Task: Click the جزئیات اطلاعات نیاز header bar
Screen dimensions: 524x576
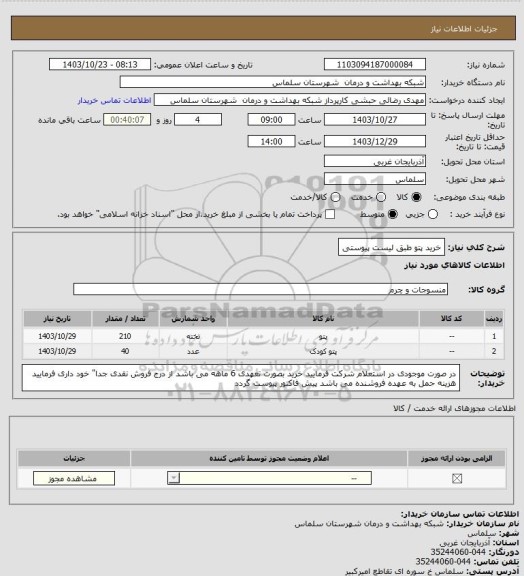Action: [263, 28]
